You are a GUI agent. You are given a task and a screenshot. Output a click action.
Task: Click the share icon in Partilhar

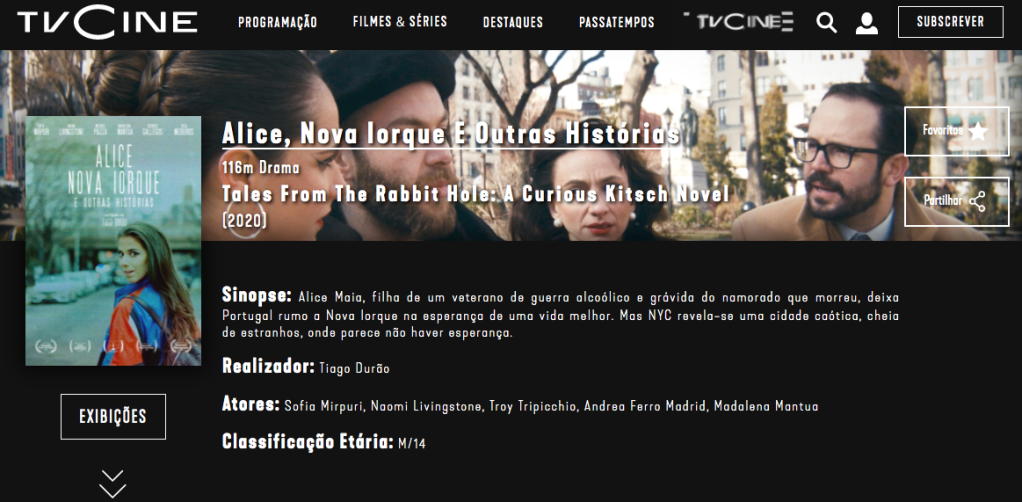(x=976, y=201)
